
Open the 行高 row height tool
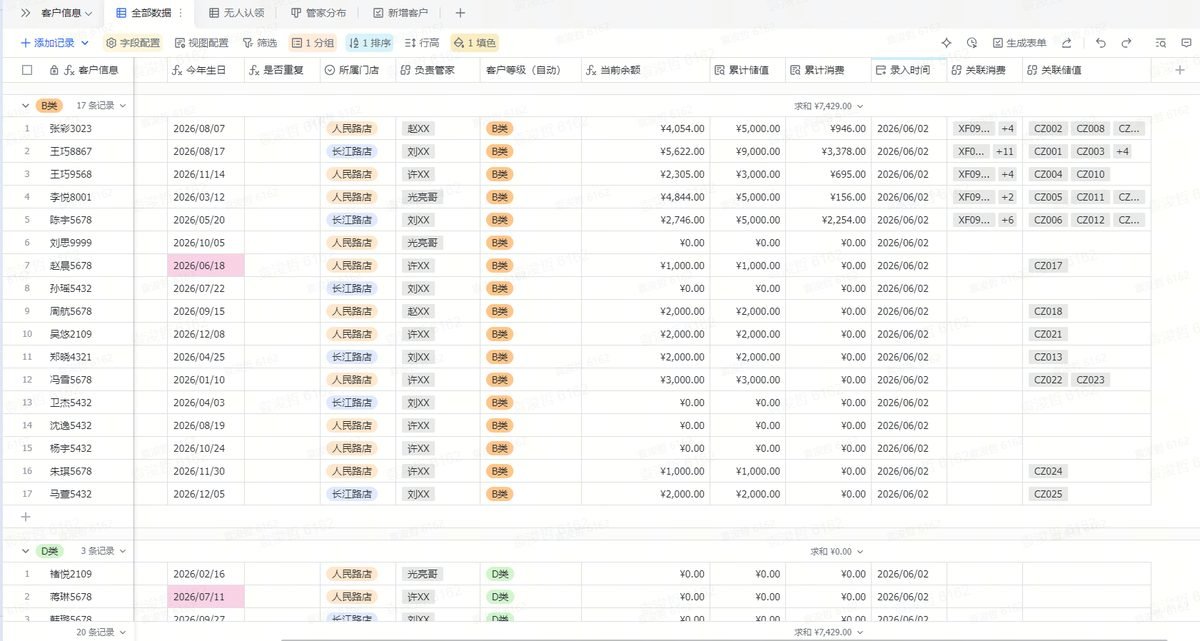[x=422, y=43]
